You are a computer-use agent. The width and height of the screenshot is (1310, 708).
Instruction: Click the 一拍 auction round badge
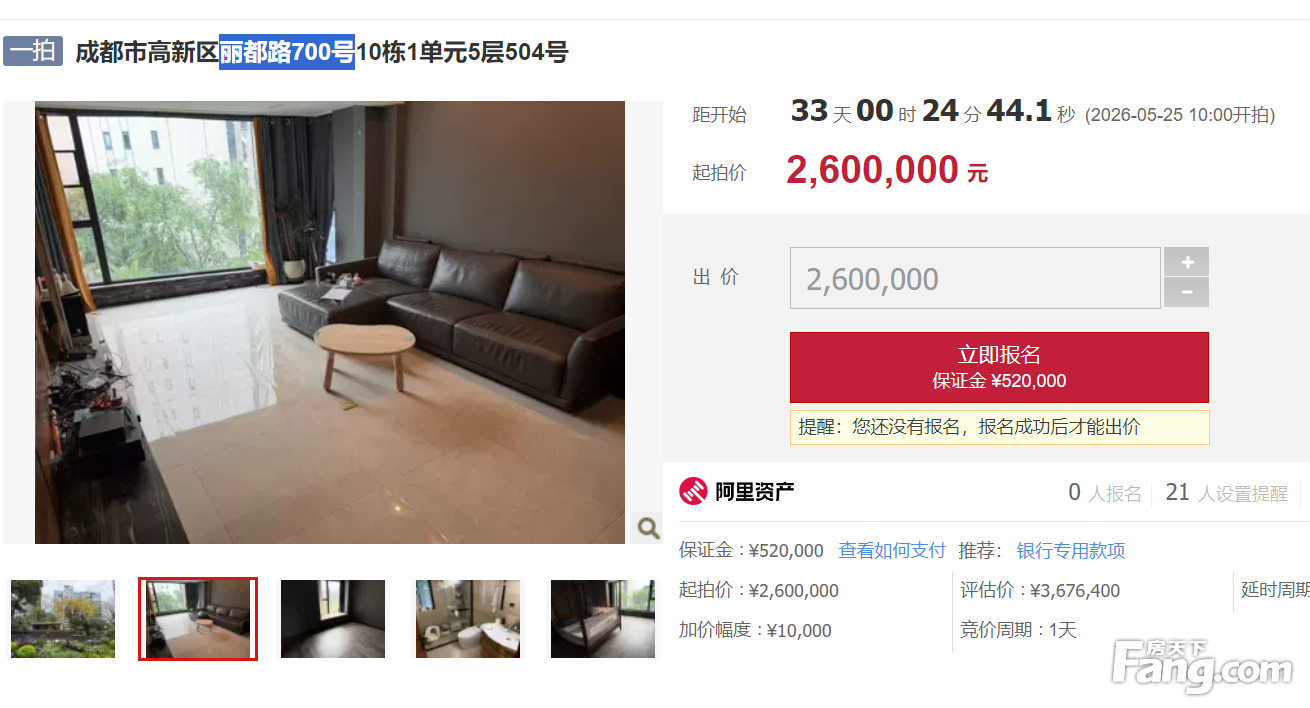point(33,51)
